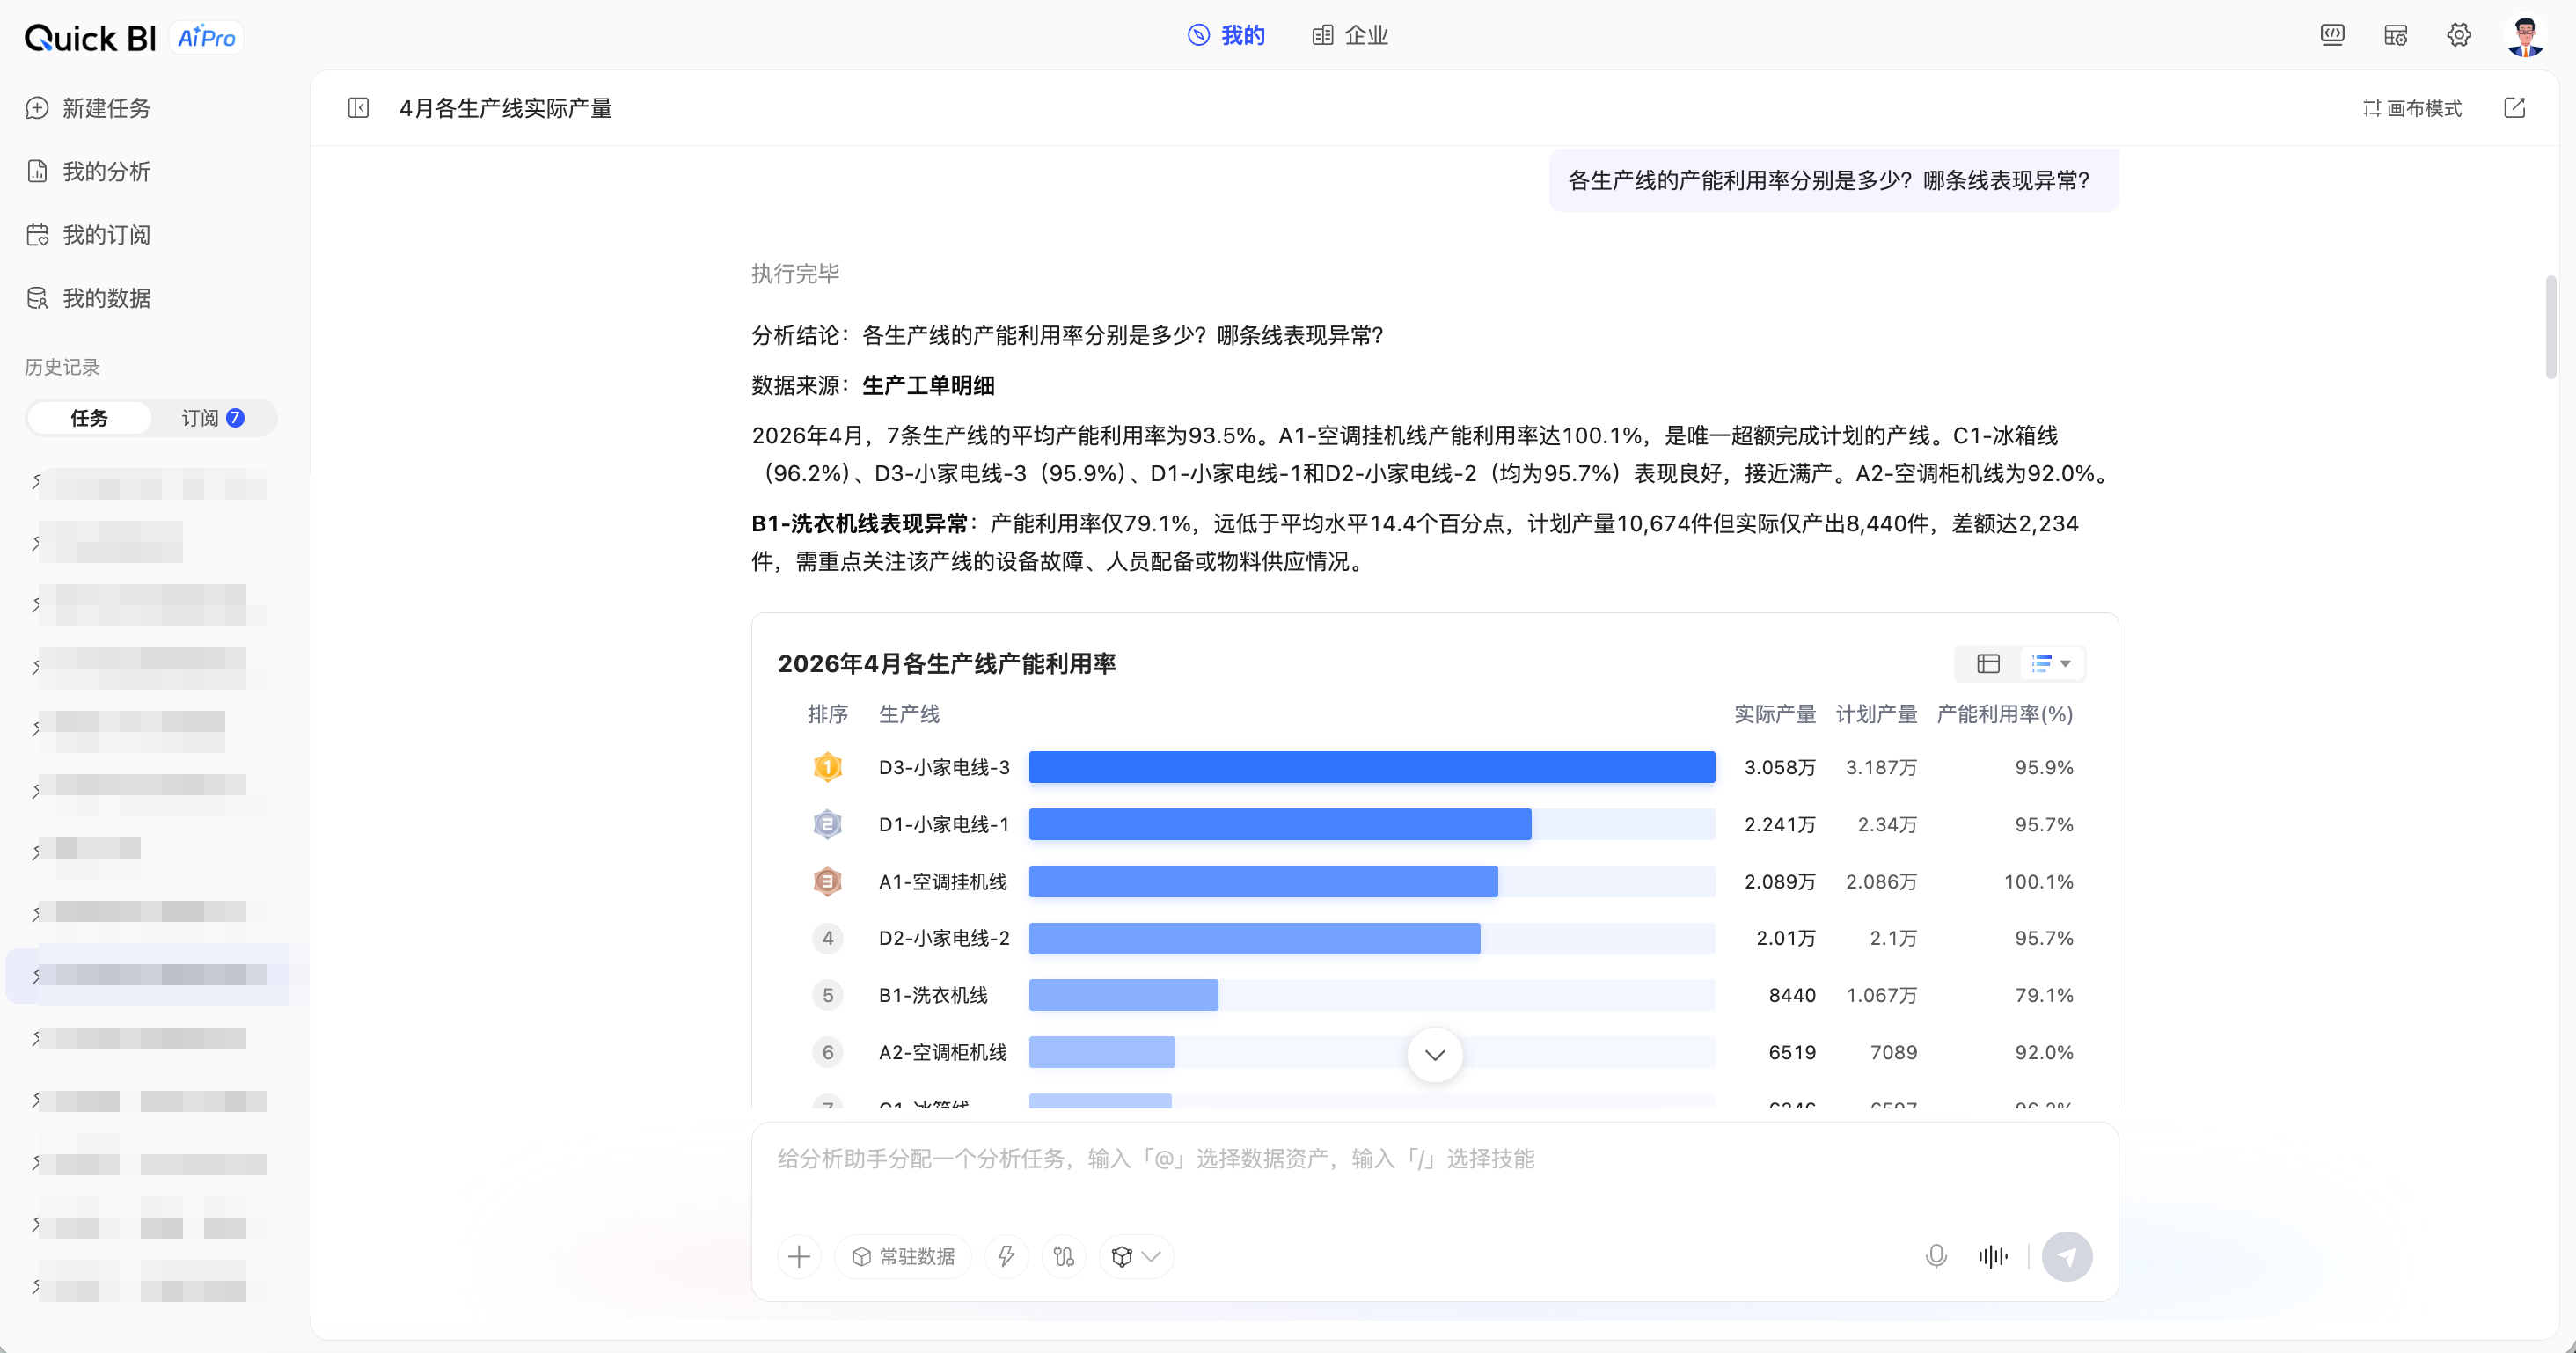Click the title 4月各生产线实际产量

click(506, 108)
